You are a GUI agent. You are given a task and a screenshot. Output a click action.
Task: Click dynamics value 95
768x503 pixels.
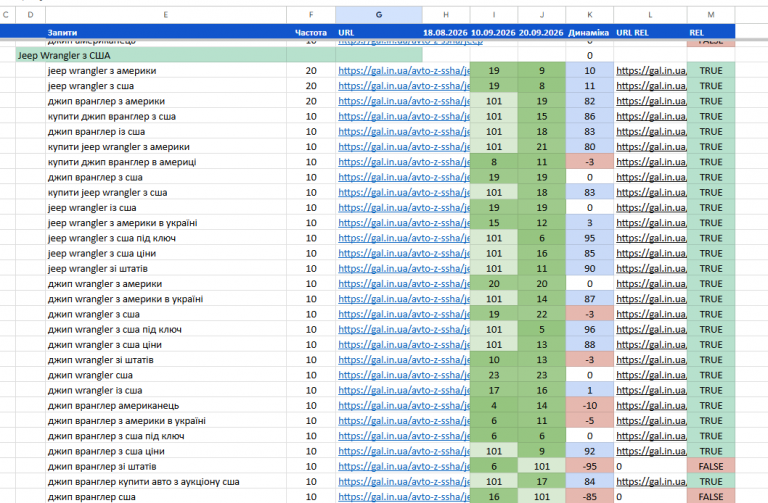[590, 238]
